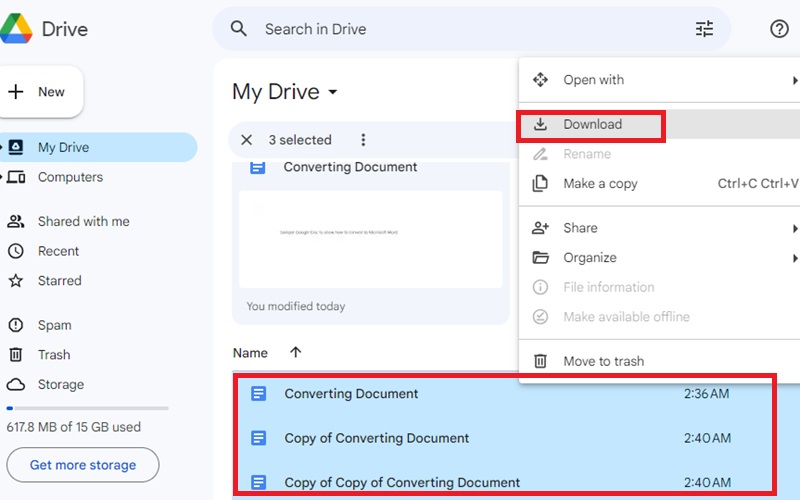Click the Organize folder icon
800x500 pixels.
click(x=540, y=257)
